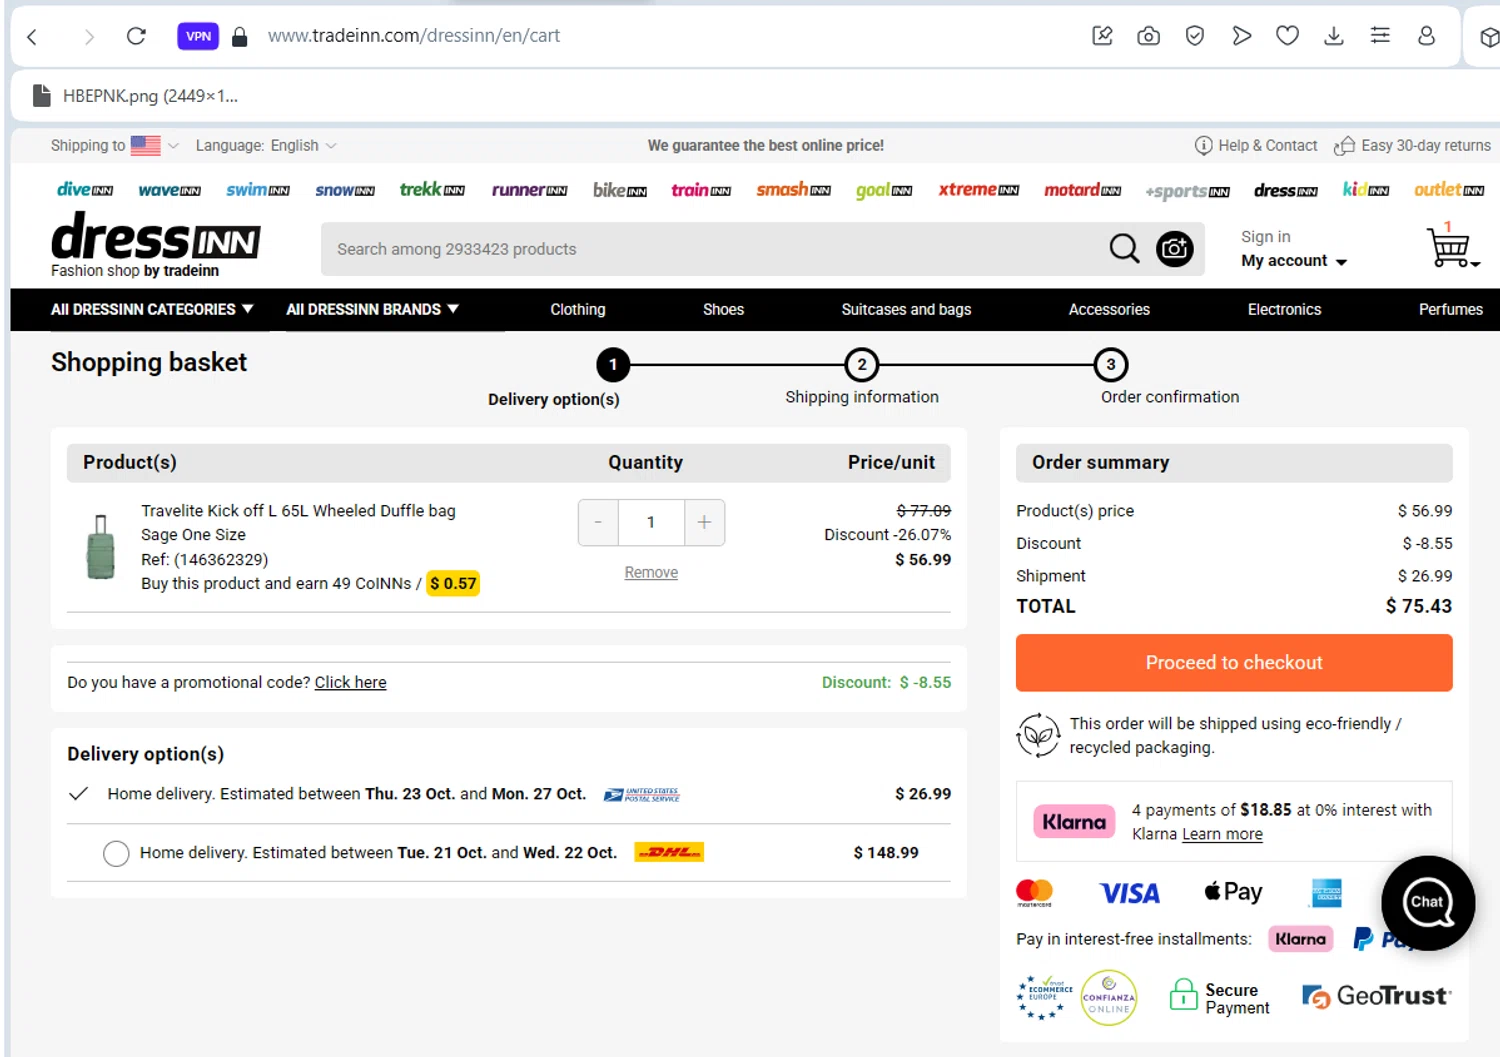The height and width of the screenshot is (1057, 1500).
Task: Open the runnerinn store logo
Action: pos(529,190)
